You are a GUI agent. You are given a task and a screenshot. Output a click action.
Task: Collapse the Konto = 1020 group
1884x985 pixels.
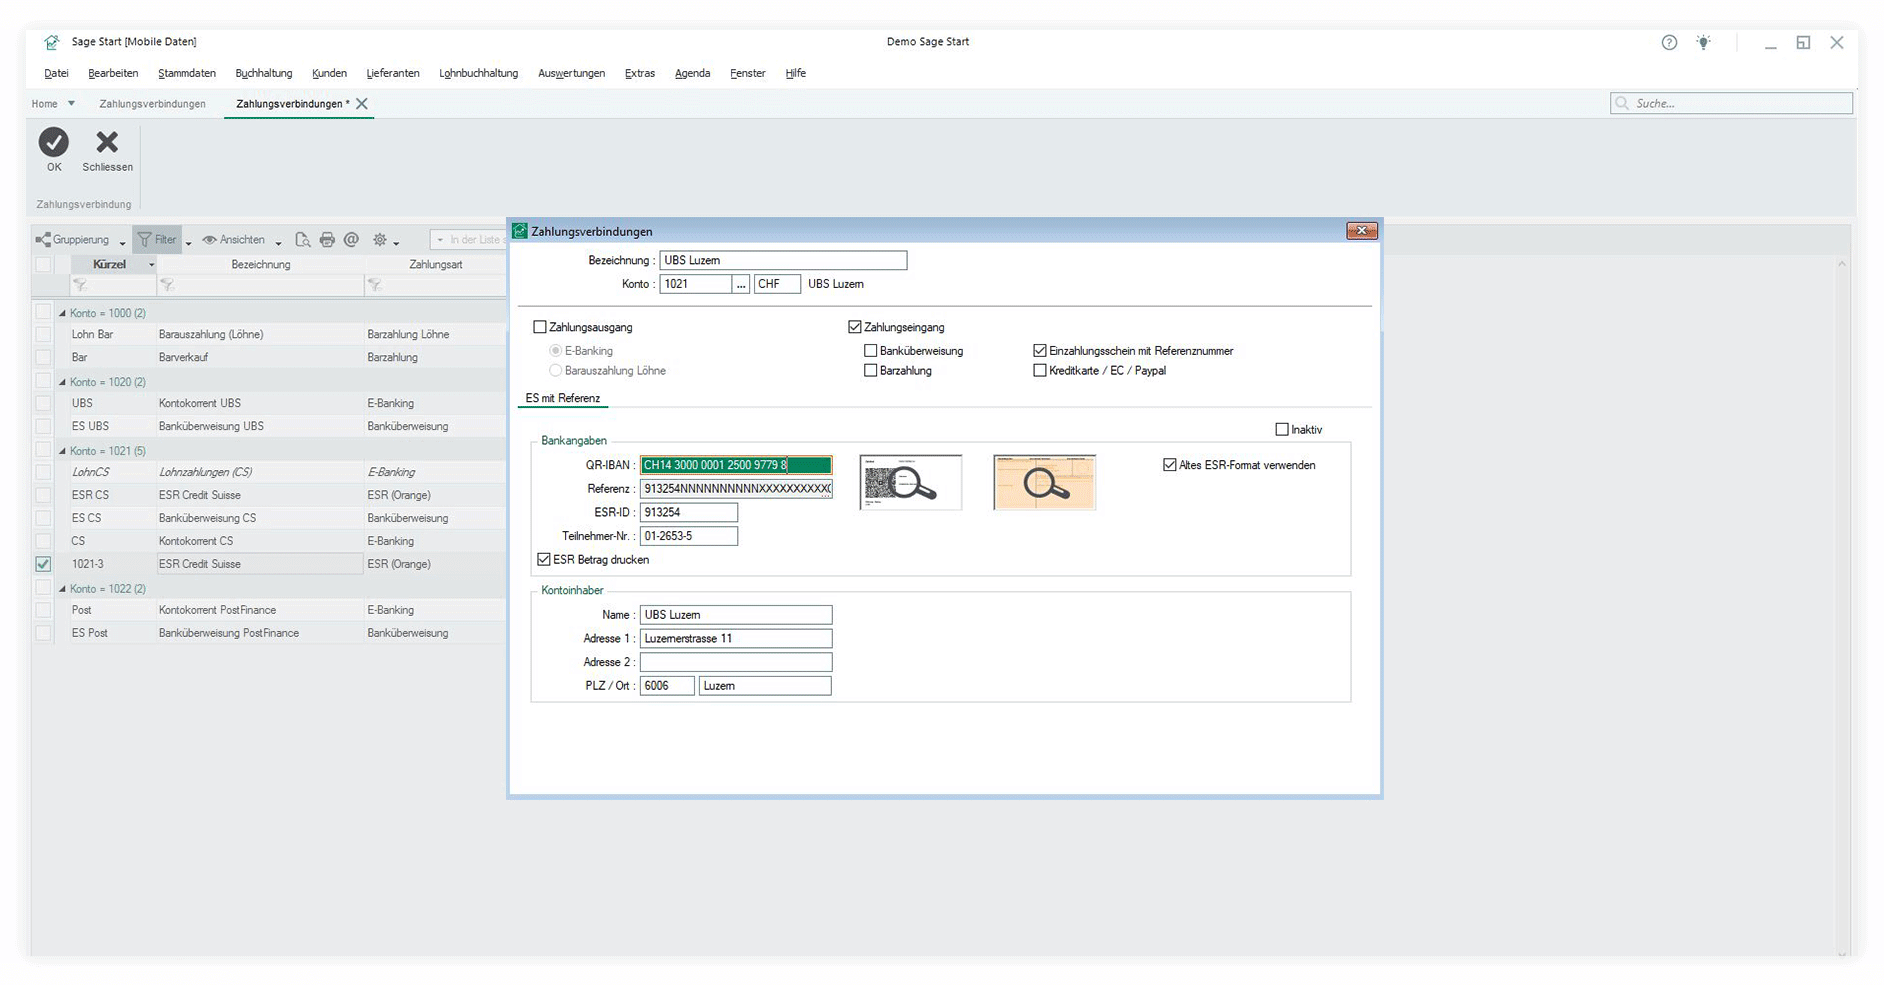[62, 382]
